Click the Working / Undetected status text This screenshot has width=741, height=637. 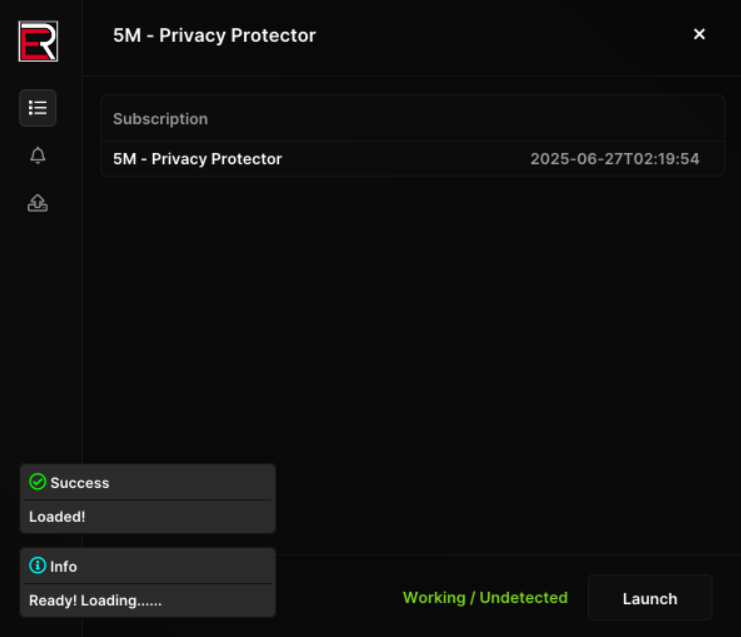pyautogui.click(x=485, y=598)
